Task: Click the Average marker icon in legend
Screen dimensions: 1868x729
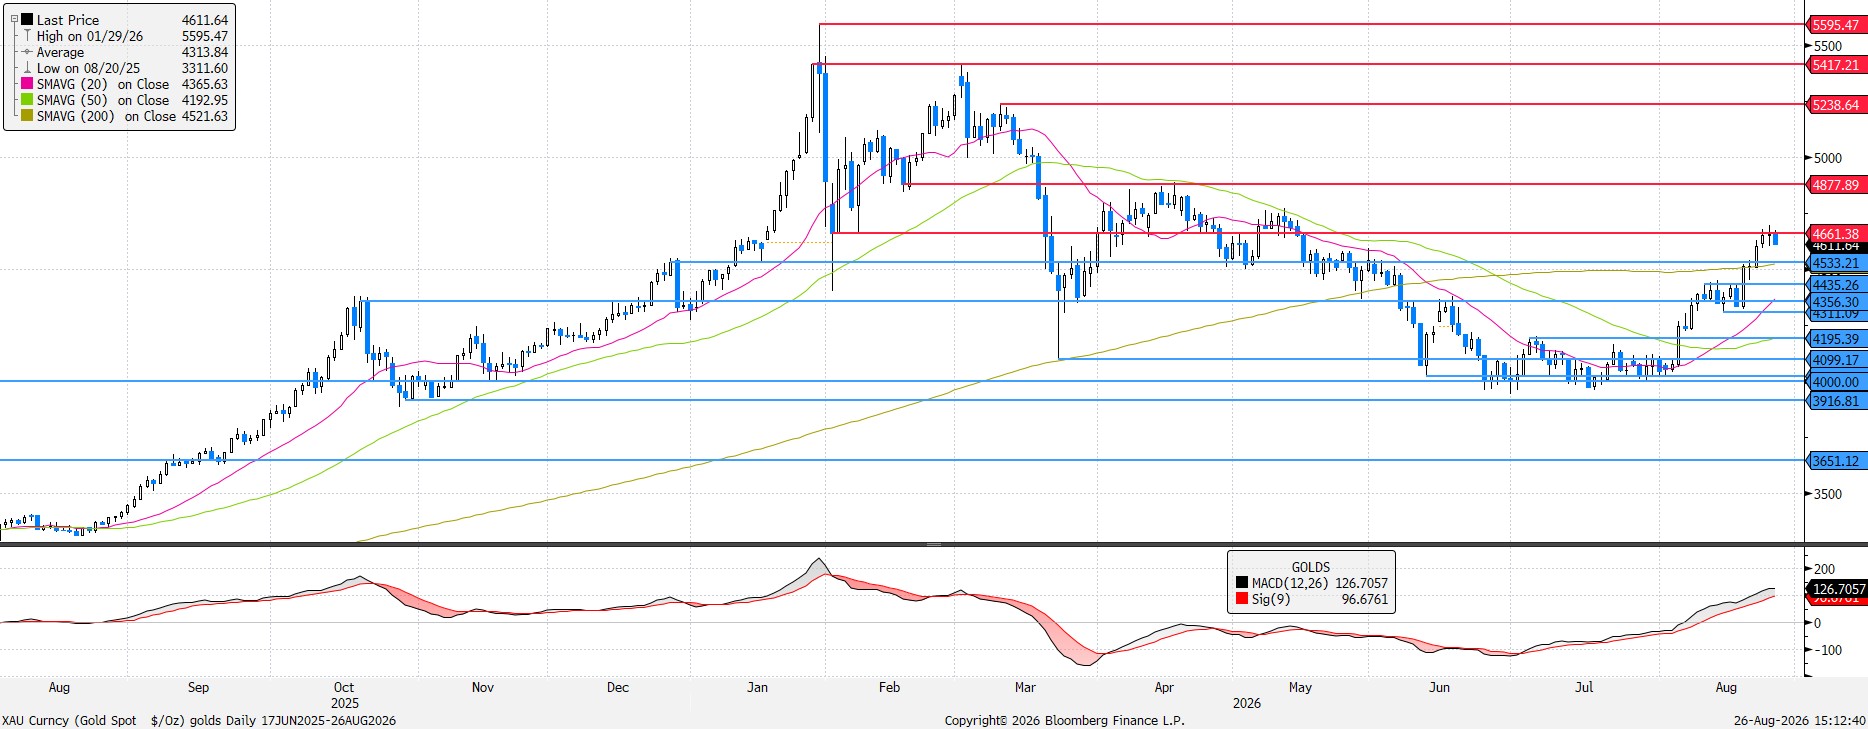Action: pos(27,52)
